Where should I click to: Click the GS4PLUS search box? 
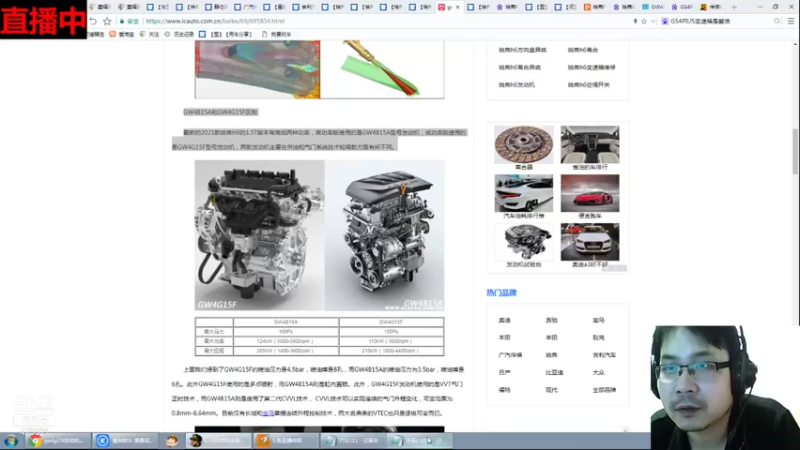[x=719, y=21]
